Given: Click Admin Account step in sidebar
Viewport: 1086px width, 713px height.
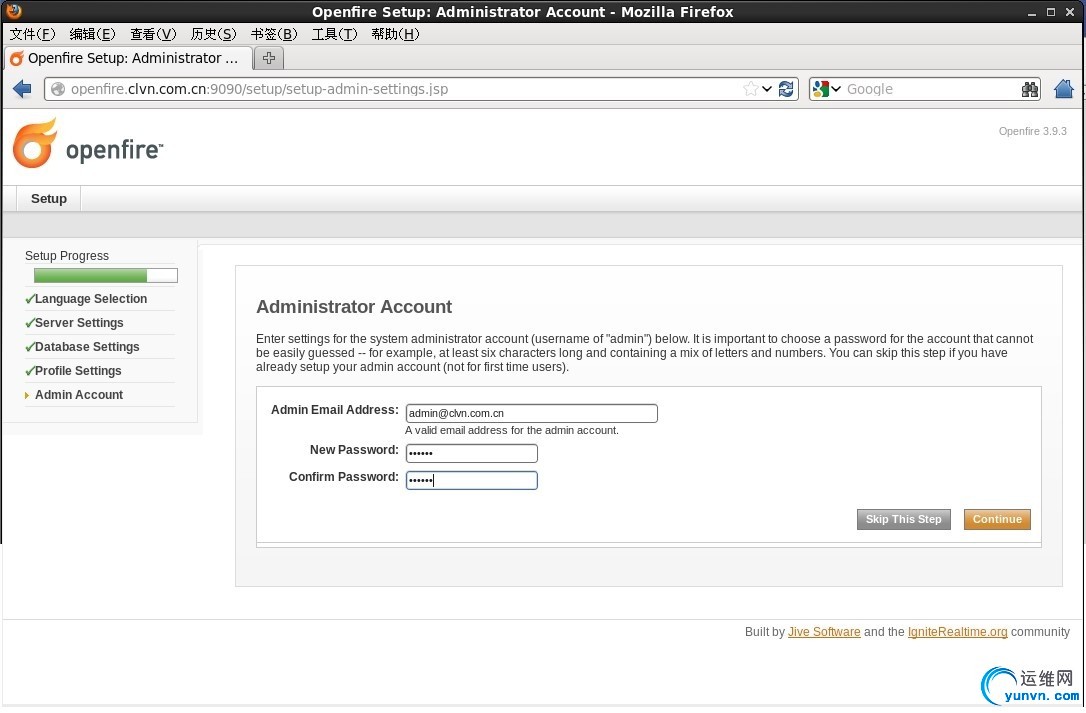Looking at the screenshot, I should (x=79, y=395).
